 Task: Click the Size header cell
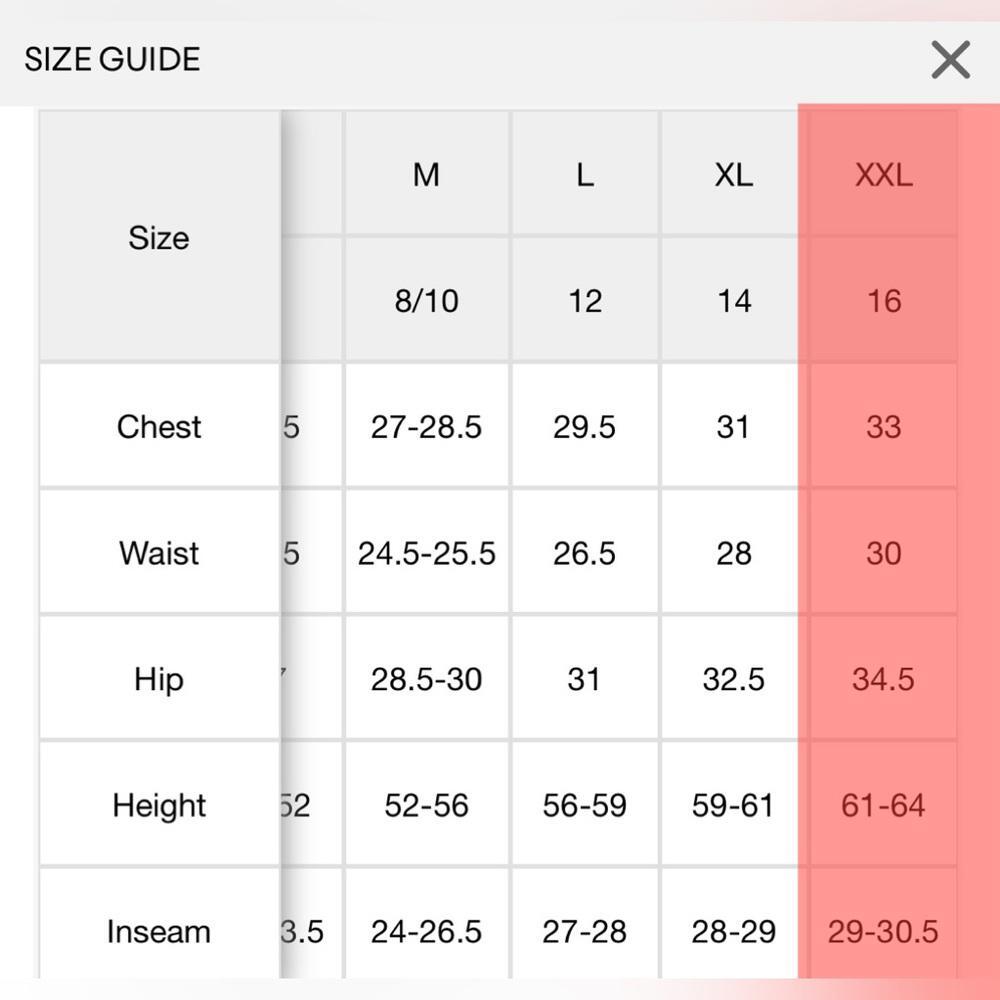point(159,238)
